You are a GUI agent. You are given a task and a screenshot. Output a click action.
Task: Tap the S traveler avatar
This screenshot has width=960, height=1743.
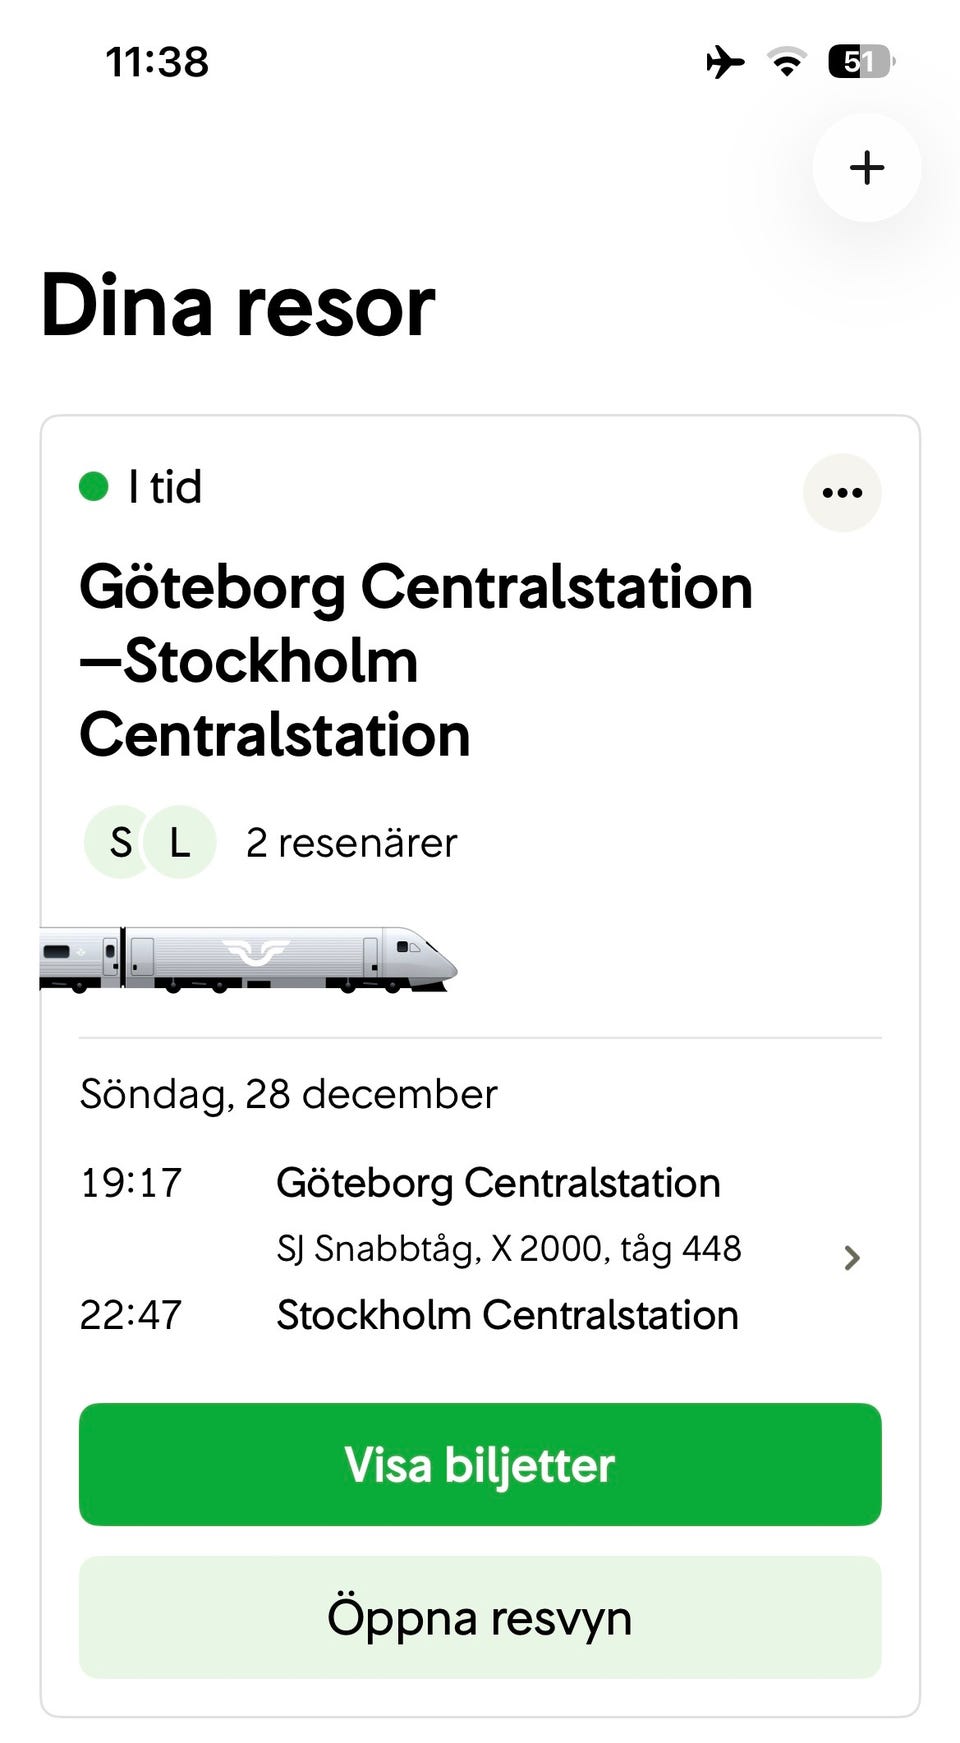(121, 842)
